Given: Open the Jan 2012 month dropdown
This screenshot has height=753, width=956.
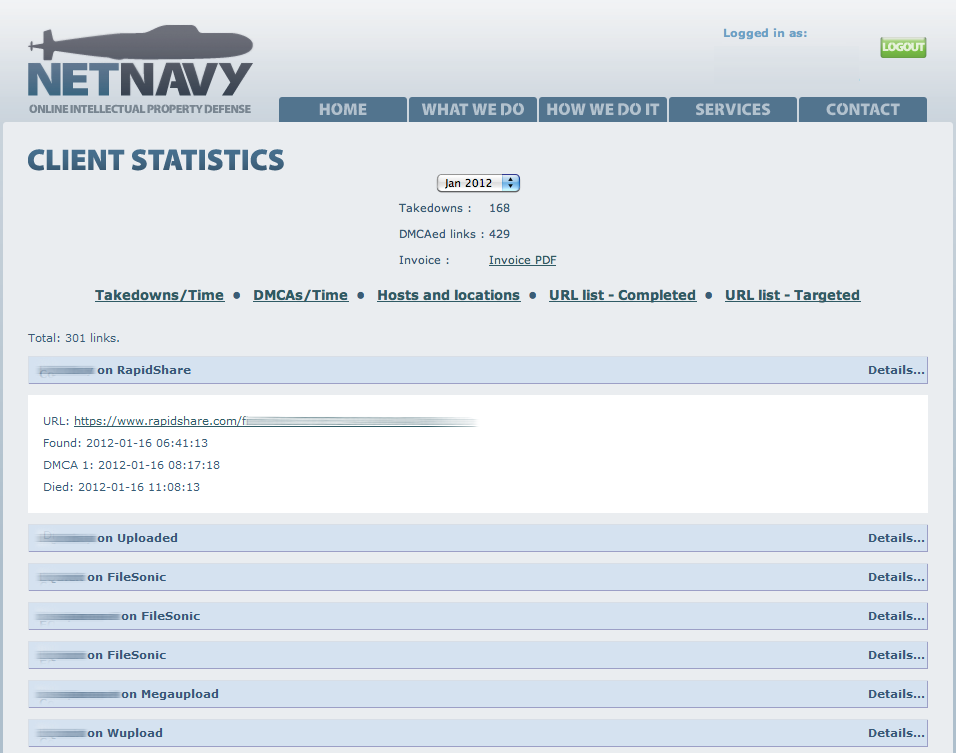Looking at the screenshot, I should 478,183.
